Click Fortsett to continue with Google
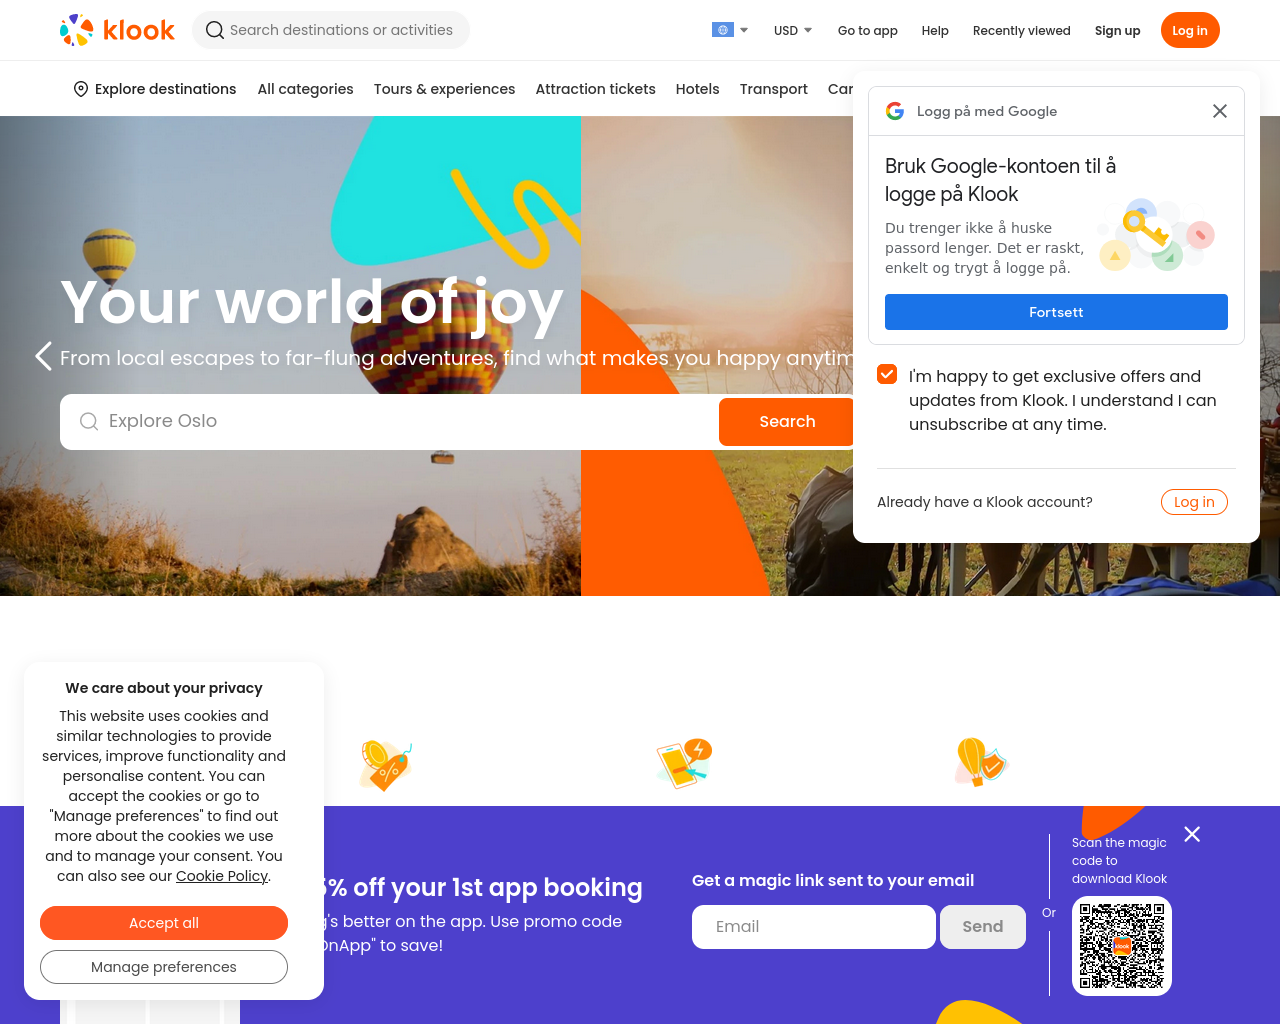This screenshot has width=1280, height=1024. [1056, 312]
